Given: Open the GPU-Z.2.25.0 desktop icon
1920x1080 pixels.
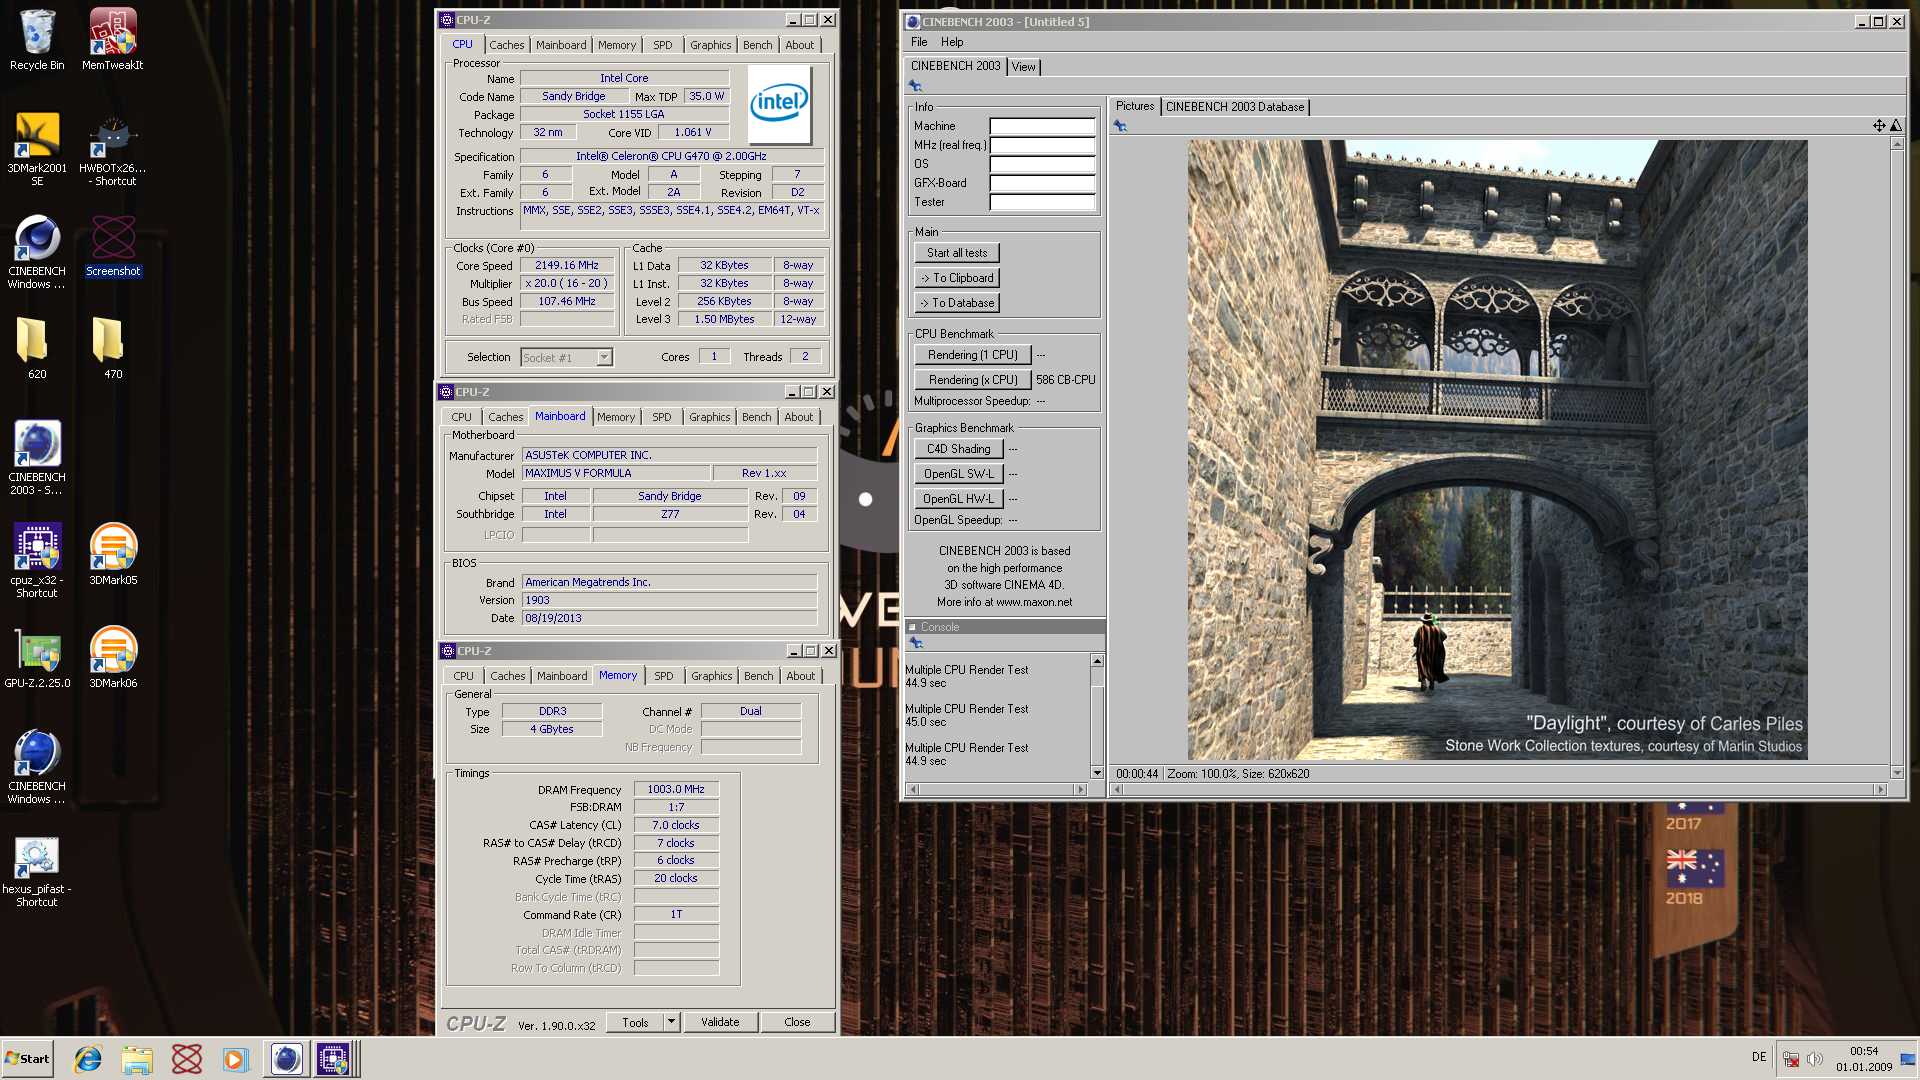Looking at the screenshot, I should 37,657.
